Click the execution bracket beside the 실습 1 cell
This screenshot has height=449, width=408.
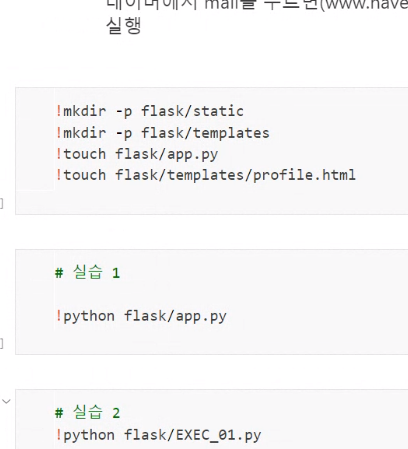(x=1, y=343)
